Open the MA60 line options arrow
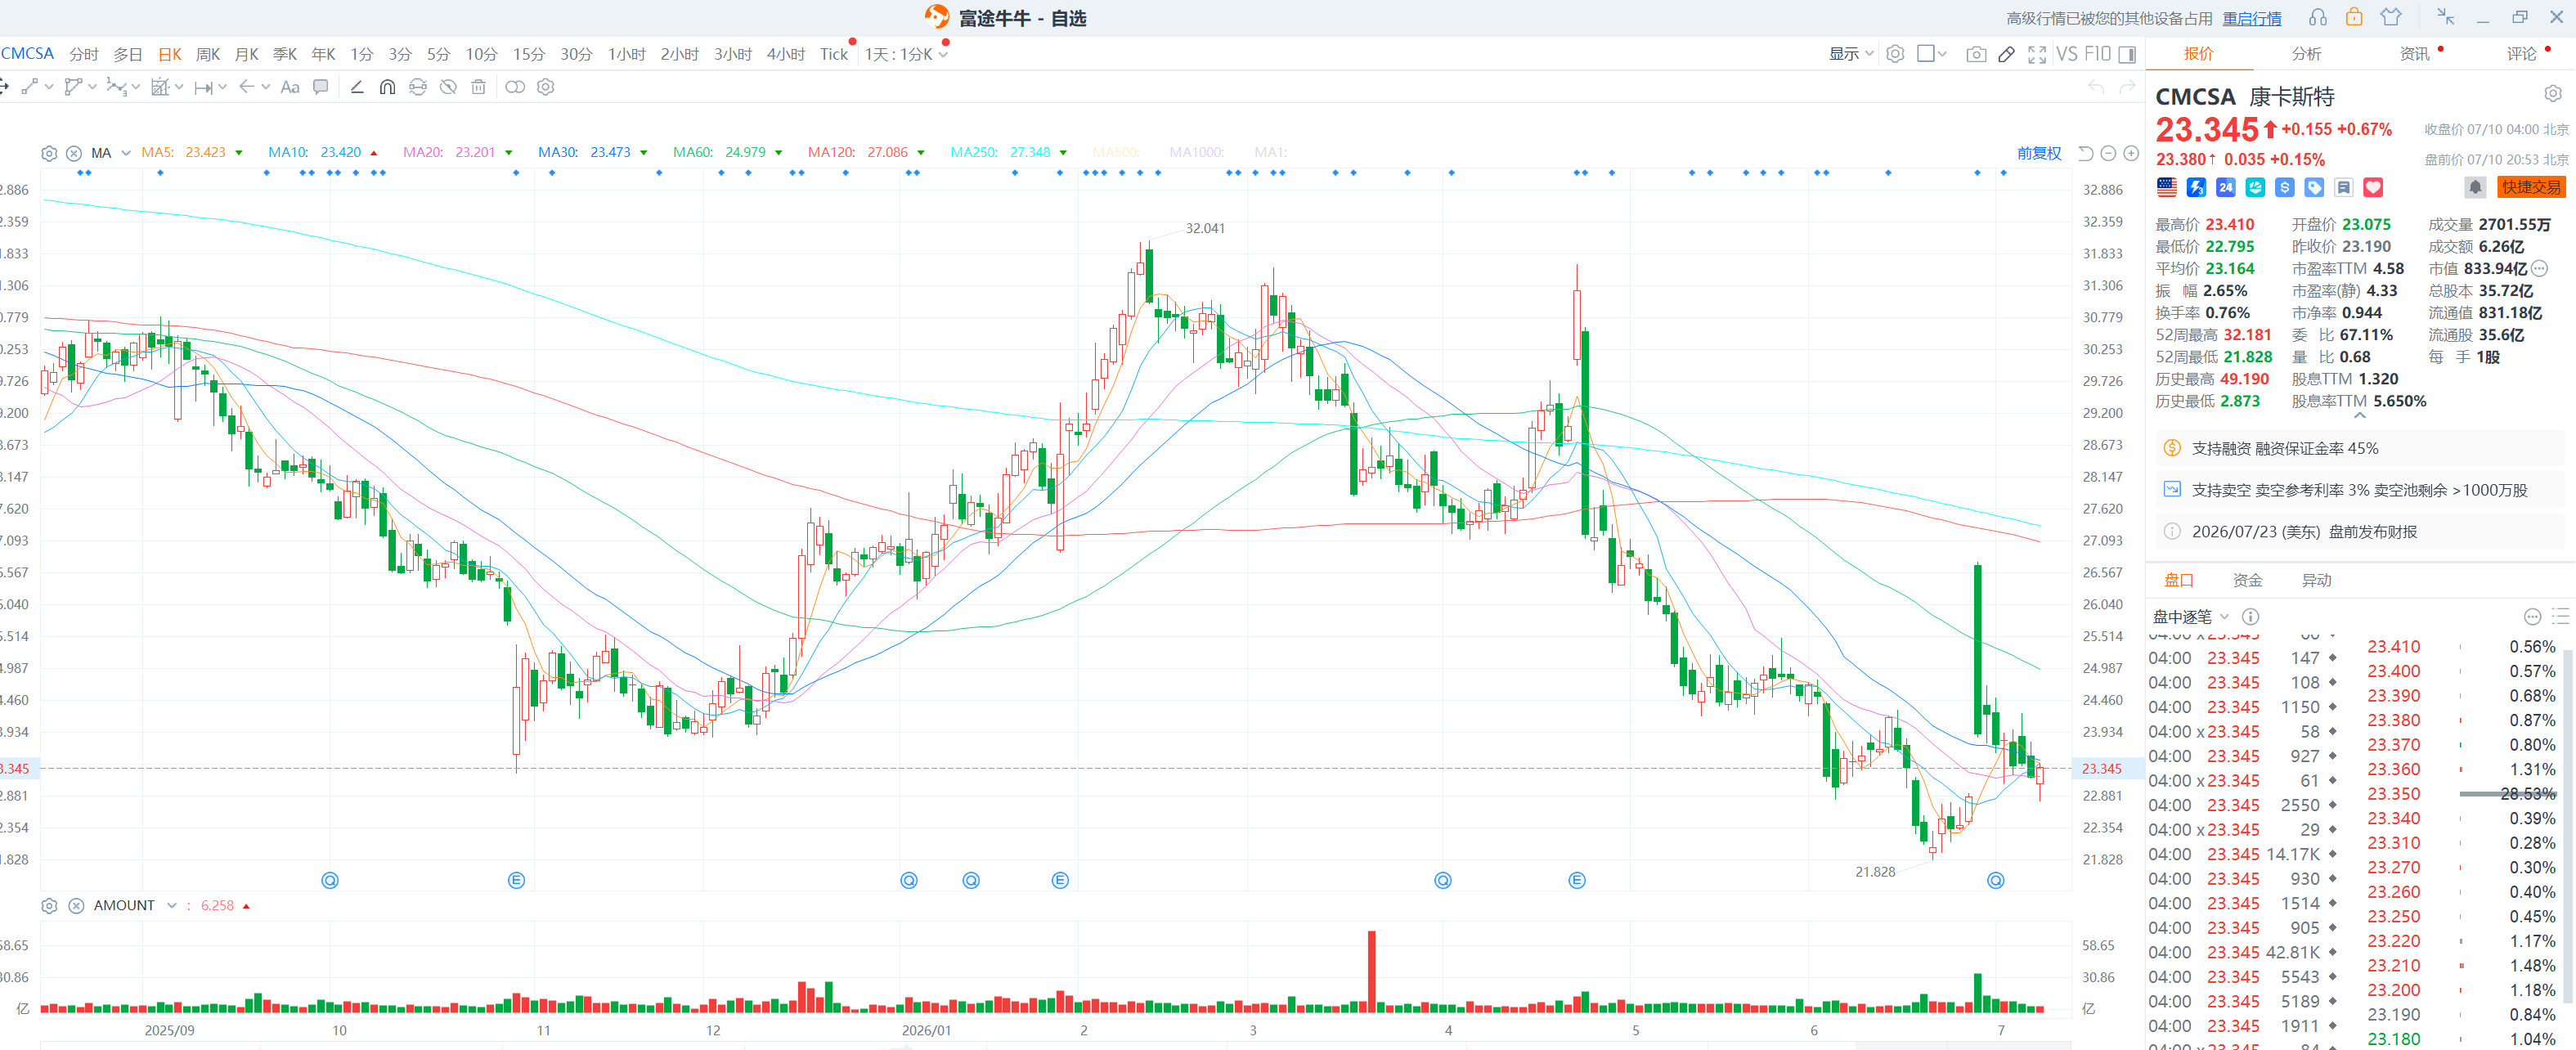The image size is (2576, 1050). (778, 153)
